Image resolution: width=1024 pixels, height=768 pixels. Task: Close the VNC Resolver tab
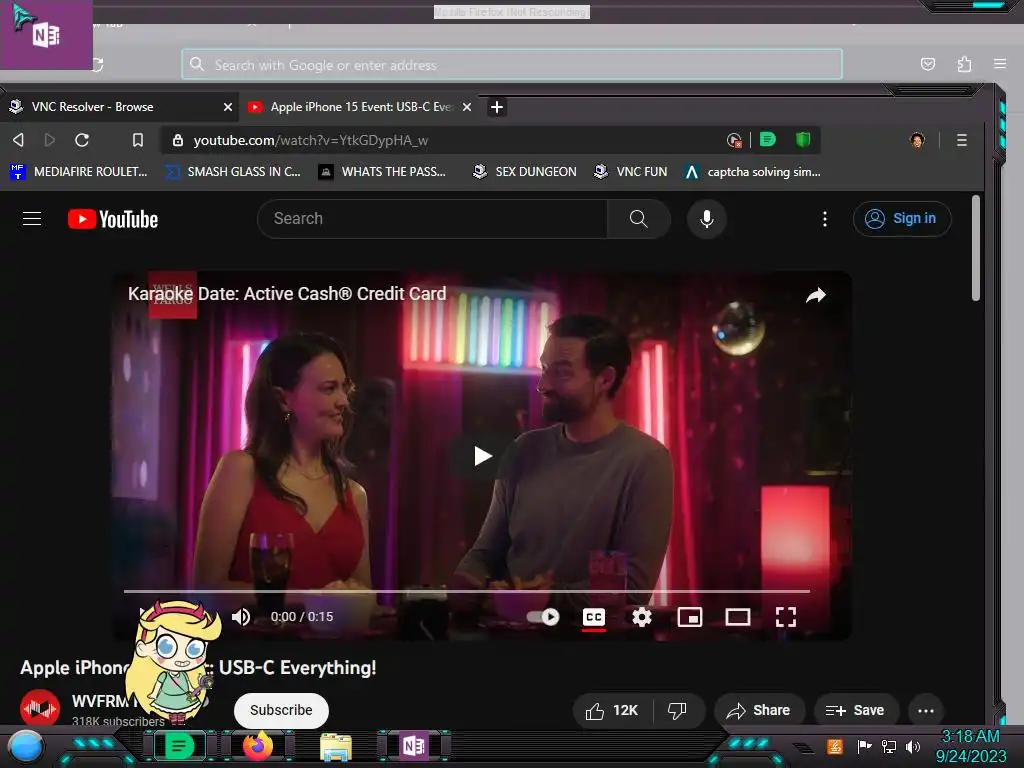[228, 106]
